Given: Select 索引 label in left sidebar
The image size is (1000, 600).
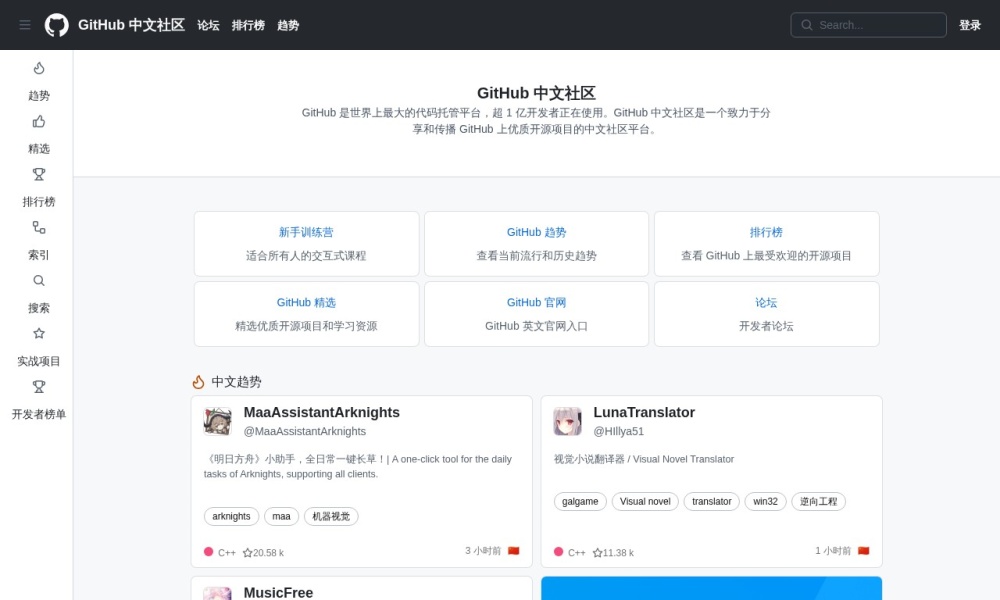Looking at the screenshot, I should (x=39, y=255).
